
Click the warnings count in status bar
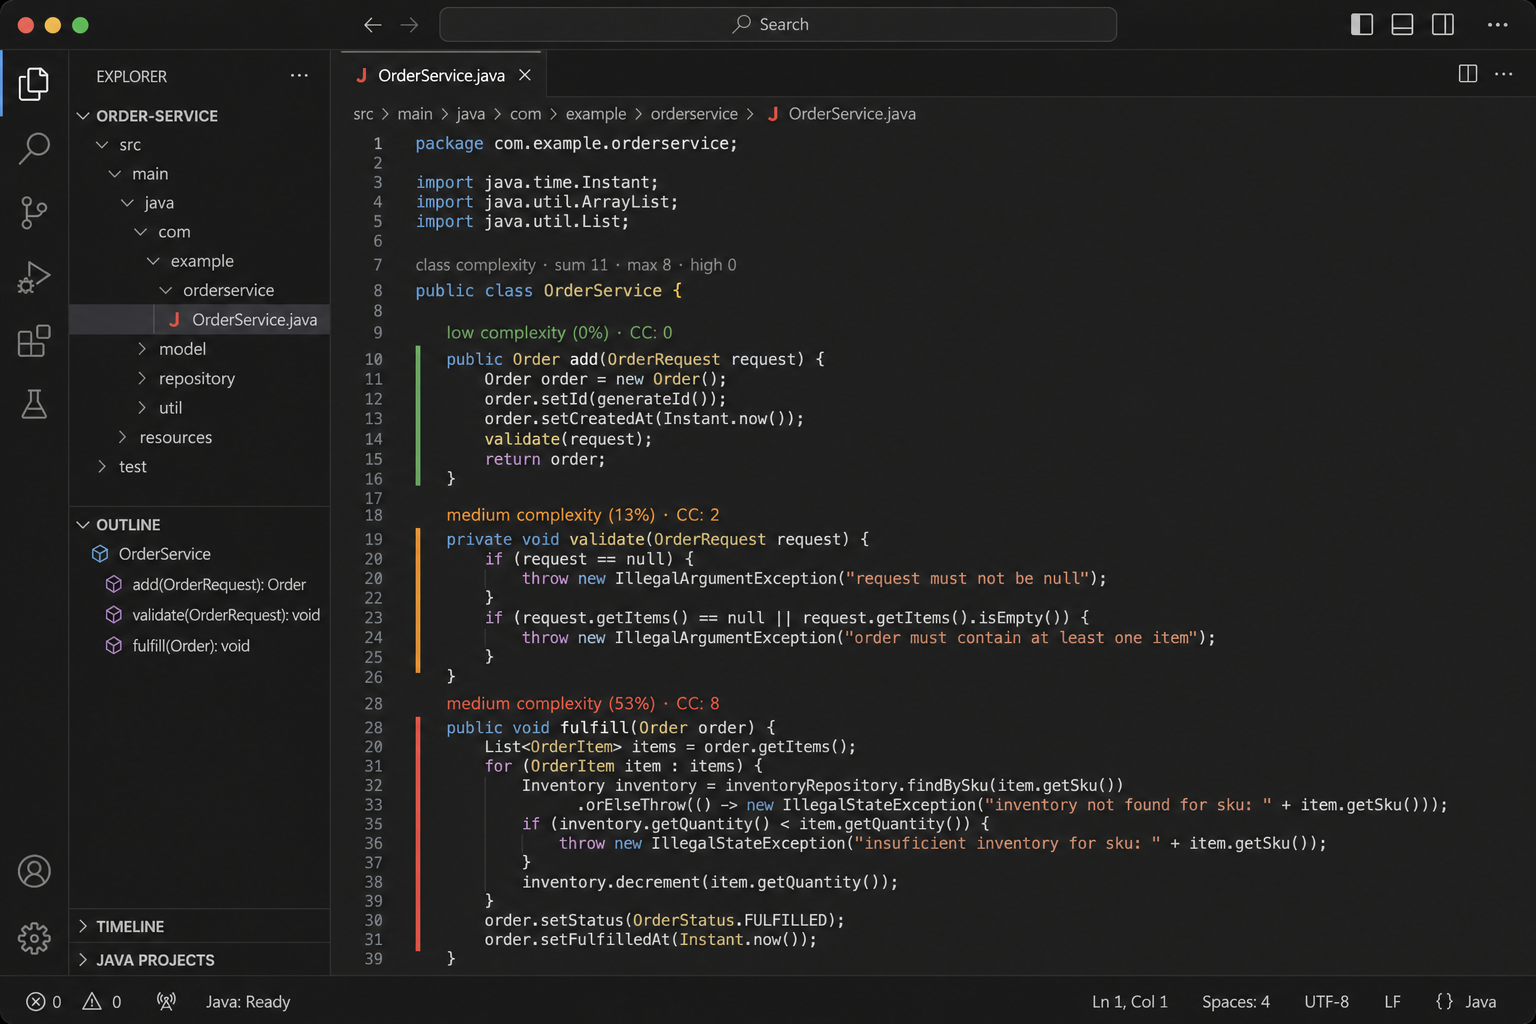pos(102,1001)
